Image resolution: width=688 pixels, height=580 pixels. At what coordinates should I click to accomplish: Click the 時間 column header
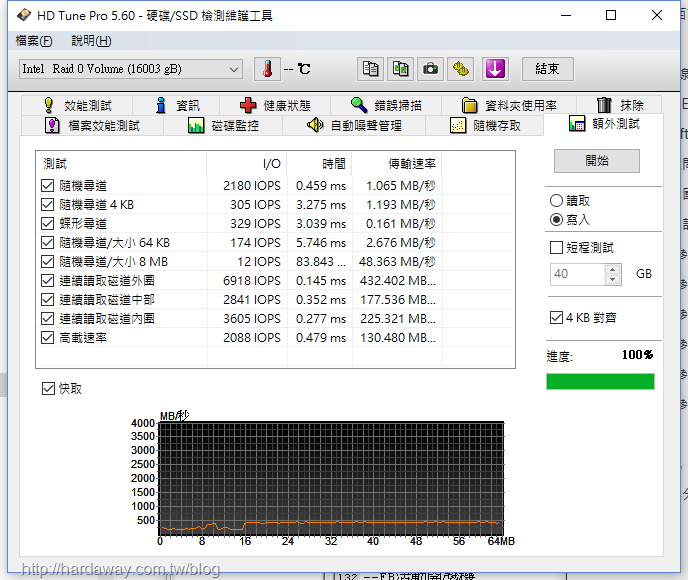click(x=320, y=164)
